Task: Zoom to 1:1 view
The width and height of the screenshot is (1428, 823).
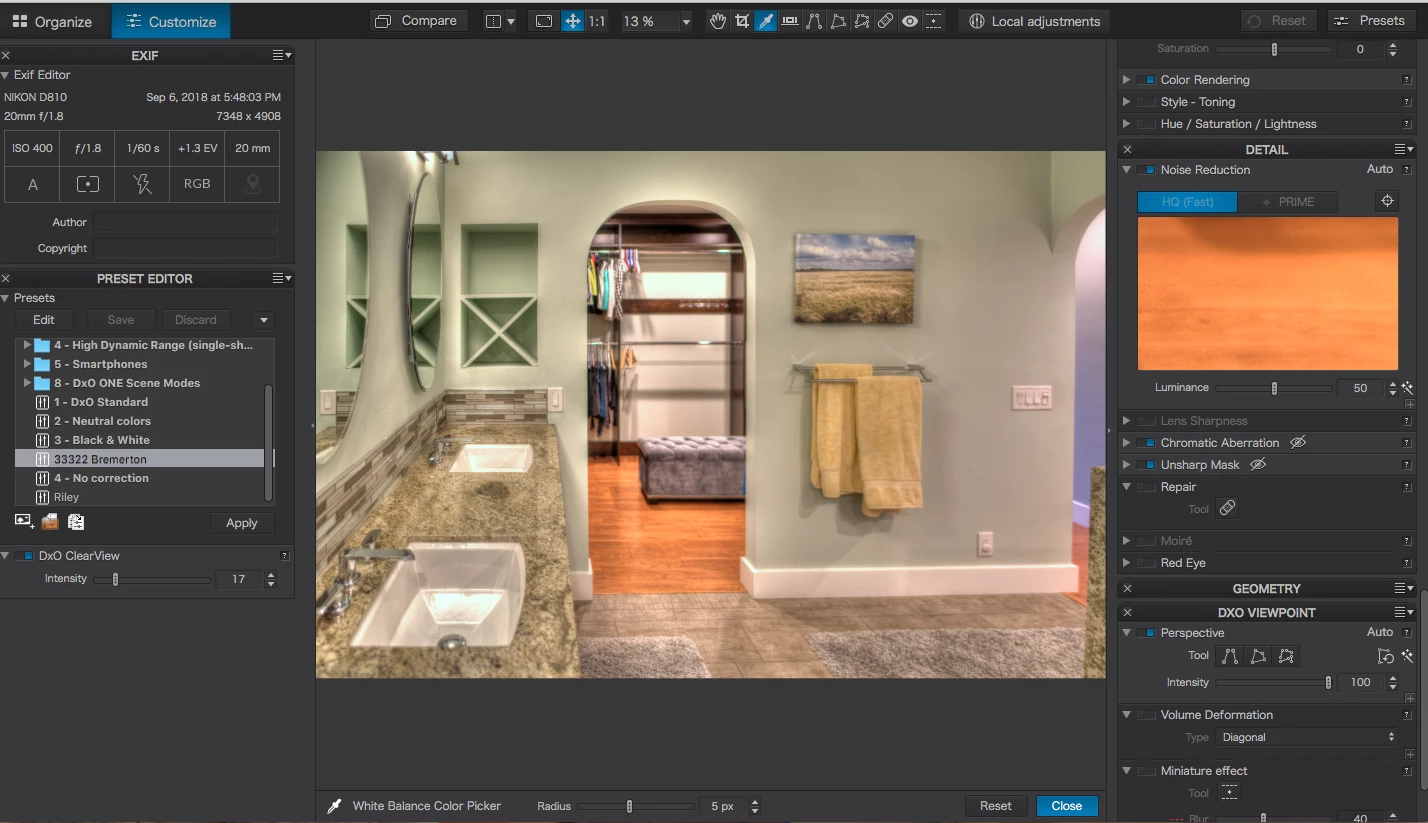Action: [x=597, y=21]
